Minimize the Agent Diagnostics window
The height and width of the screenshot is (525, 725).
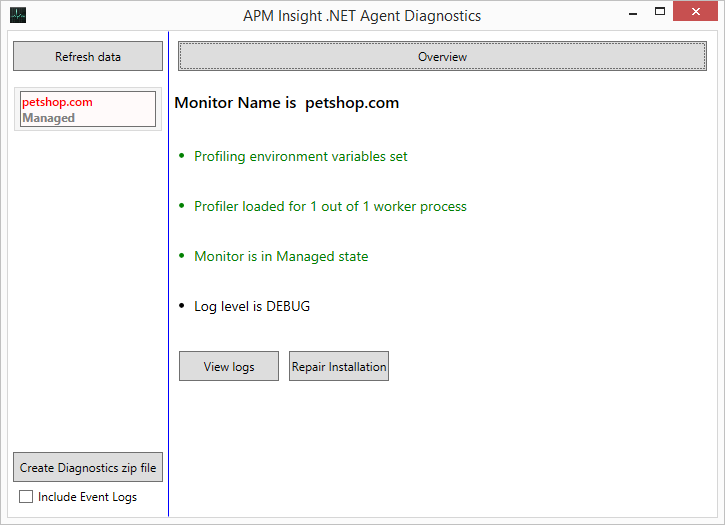pyautogui.click(x=631, y=15)
